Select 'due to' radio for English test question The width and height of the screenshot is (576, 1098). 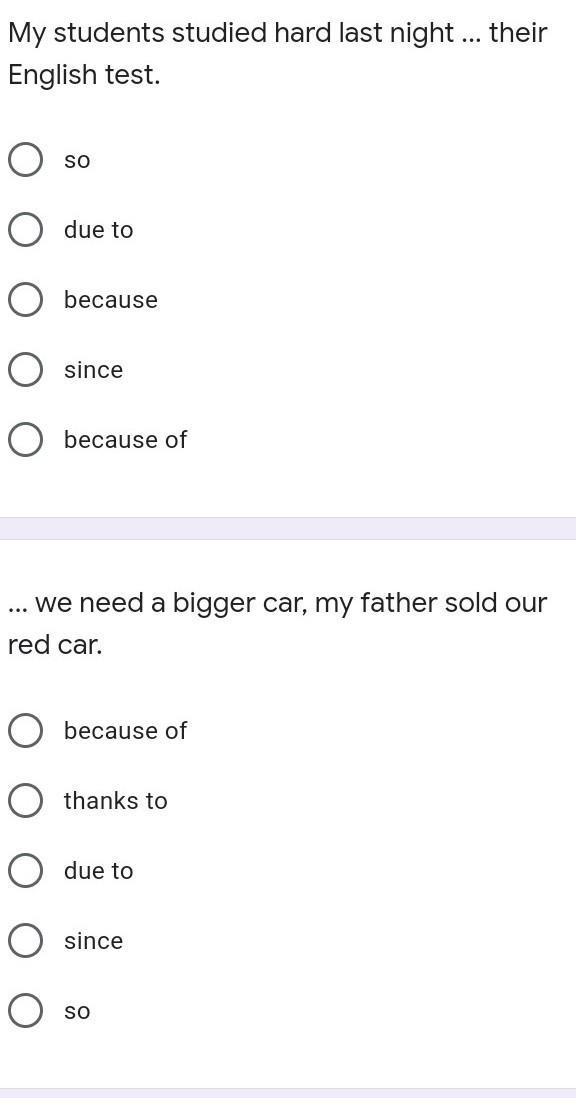(25, 230)
